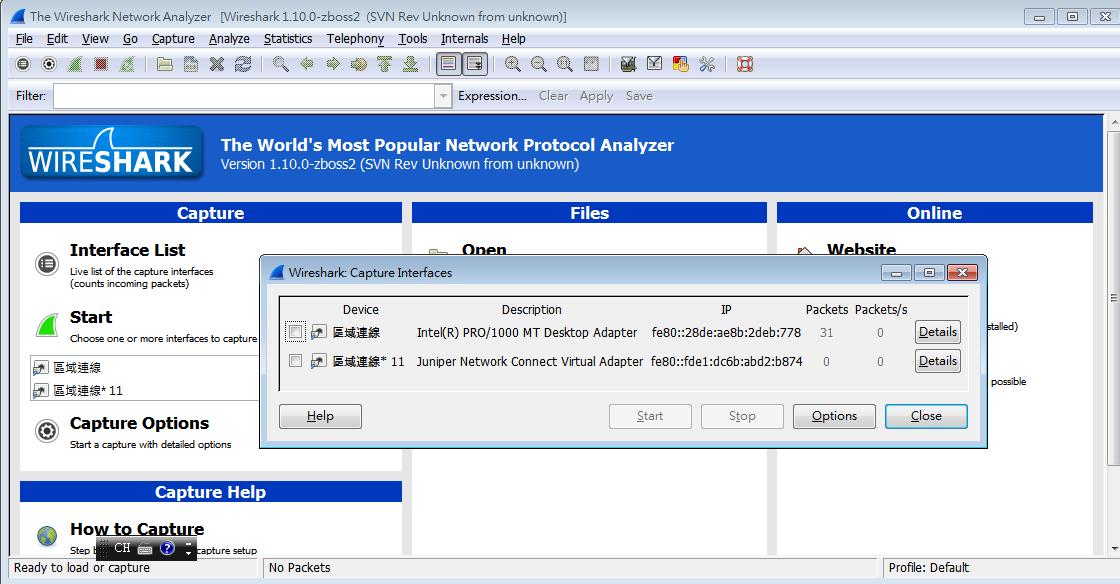Click the green shark fin Start icon
This screenshot has width=1120, height=584.
pyautogui.click(x=47, y=326)
